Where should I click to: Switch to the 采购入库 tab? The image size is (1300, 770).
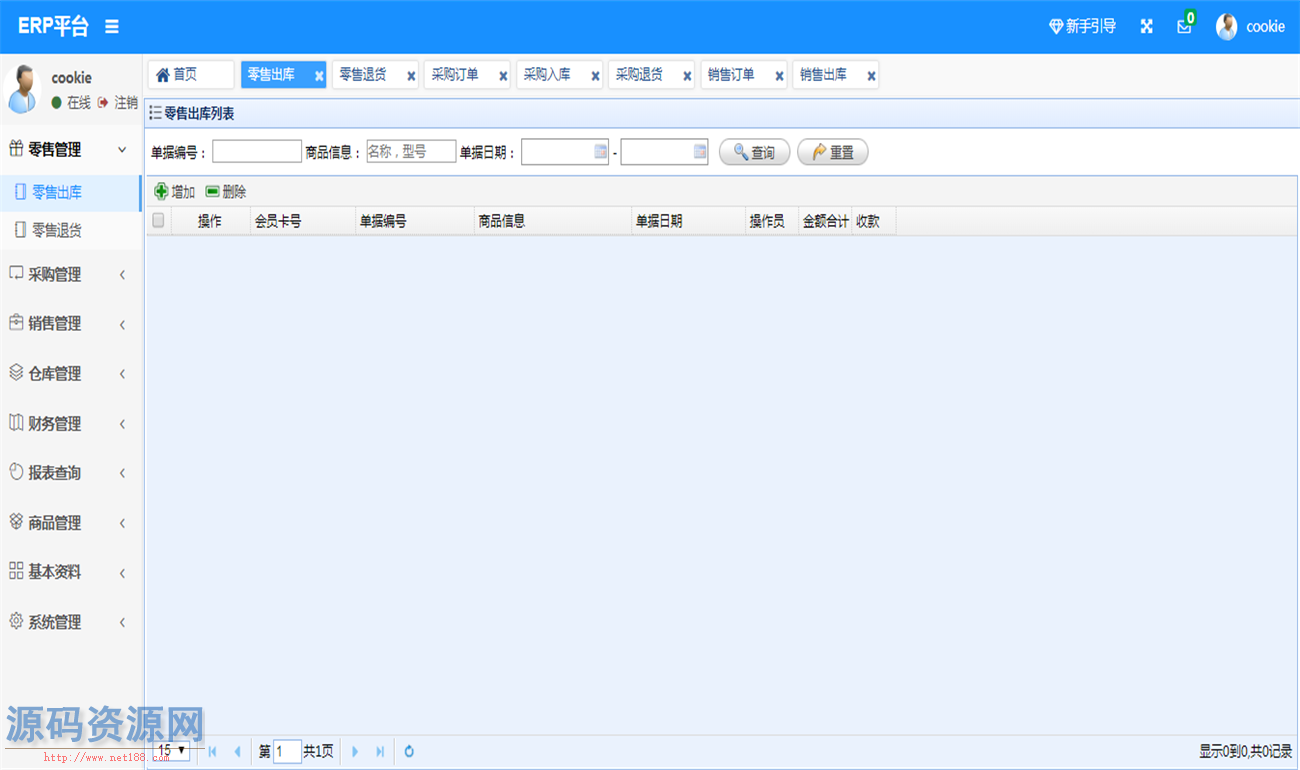coord(547,75)
